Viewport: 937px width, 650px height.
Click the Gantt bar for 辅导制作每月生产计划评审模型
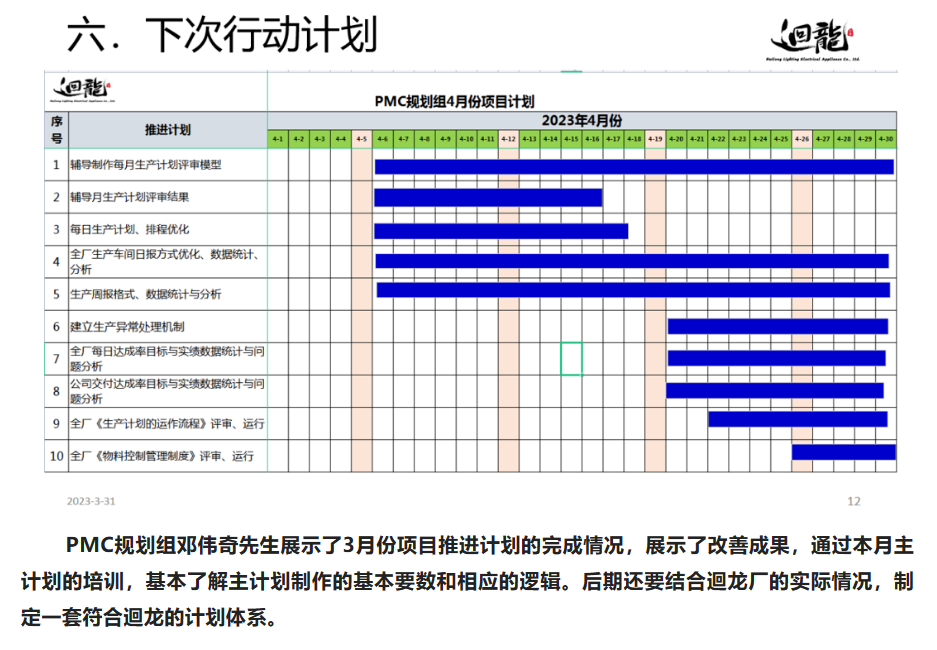634,167
